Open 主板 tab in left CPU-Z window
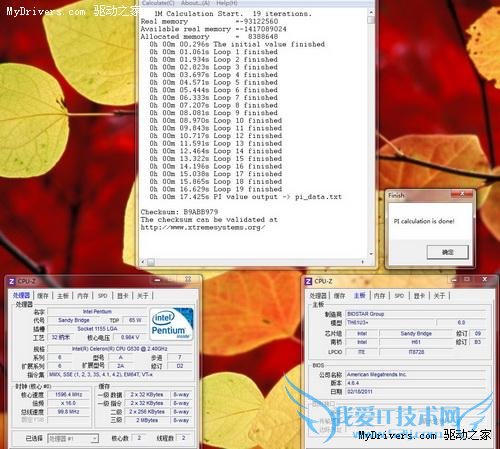This screenshot has width=500, height=449. click(x=63, y=295)
